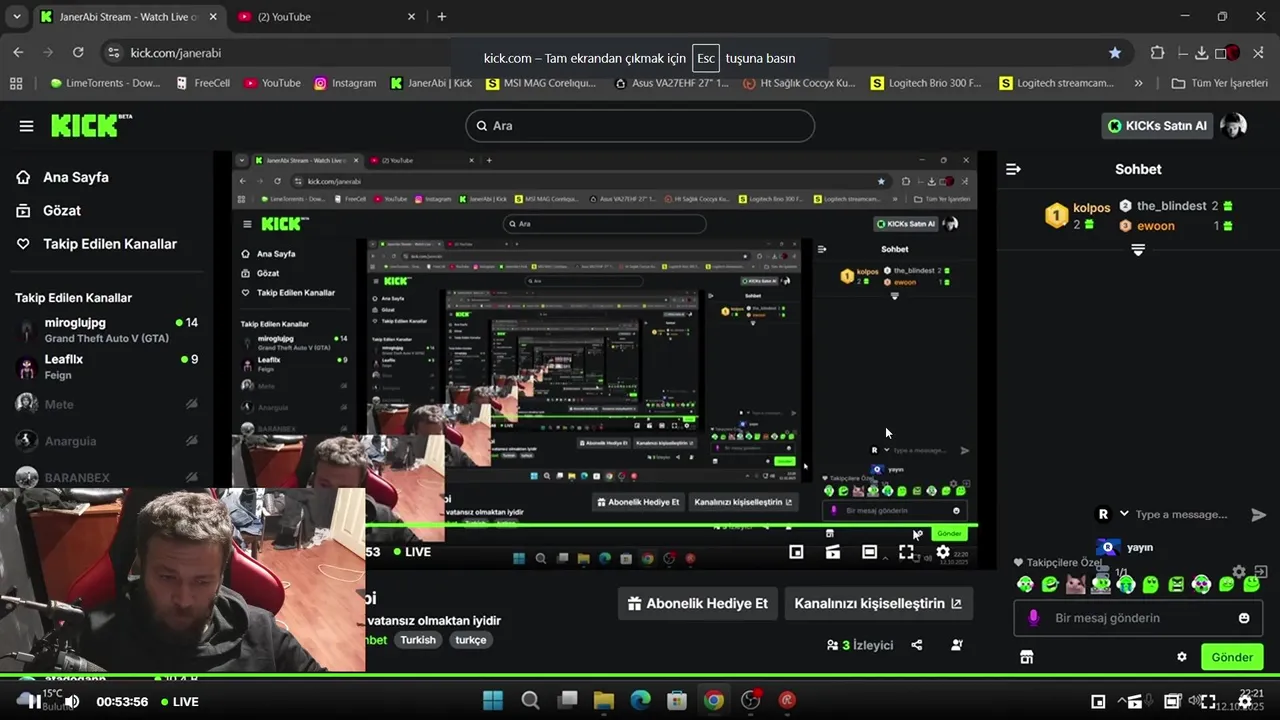Open the FreeCell bookmark

pos(203,83)
